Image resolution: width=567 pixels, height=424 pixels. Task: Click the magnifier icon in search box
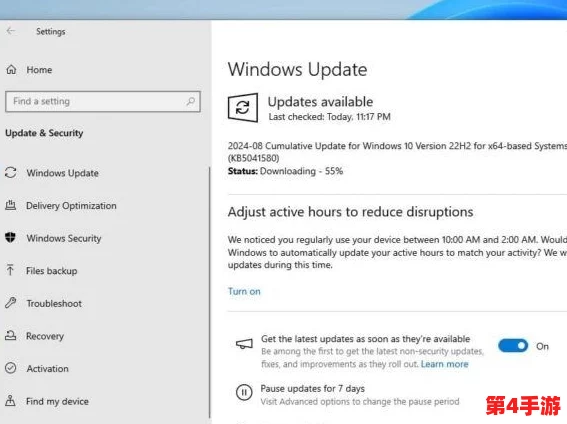click(191, 101)
